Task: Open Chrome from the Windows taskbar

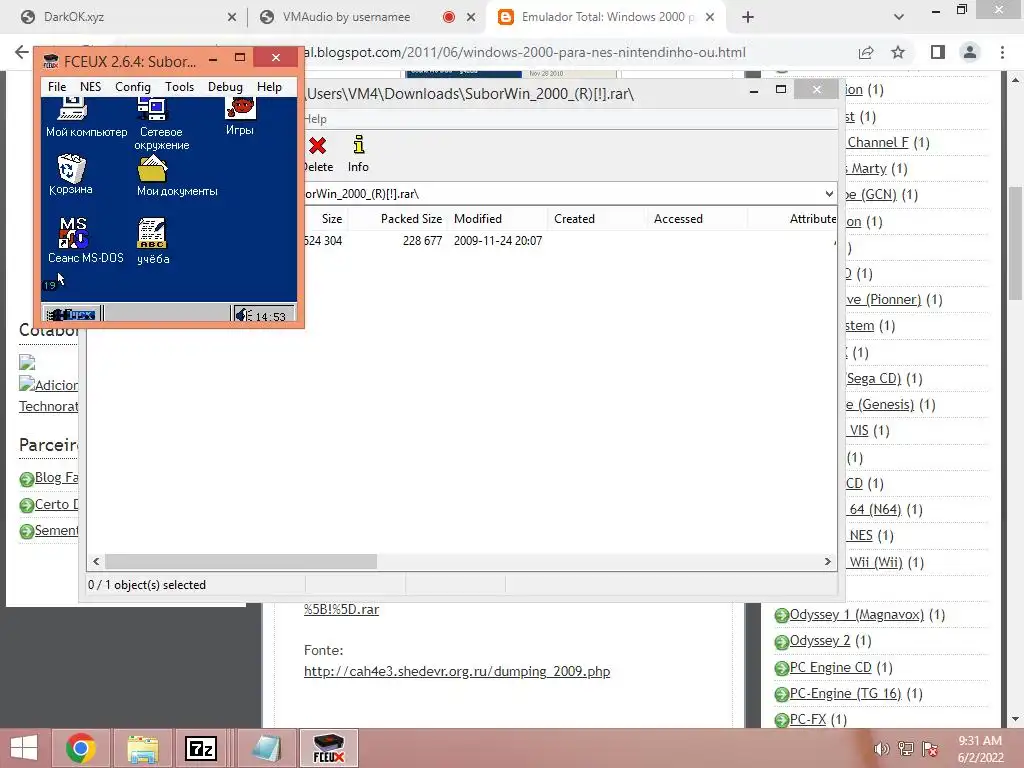Action: (80, 748)
